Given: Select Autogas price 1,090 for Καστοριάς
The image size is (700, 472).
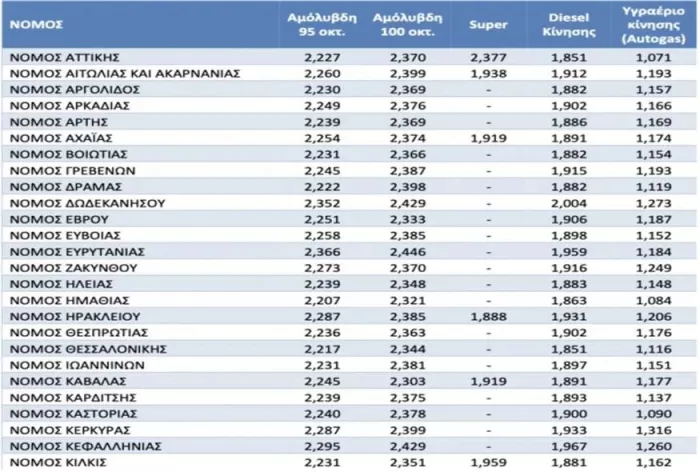Looking at the screenshot, I should click(654, 414).
